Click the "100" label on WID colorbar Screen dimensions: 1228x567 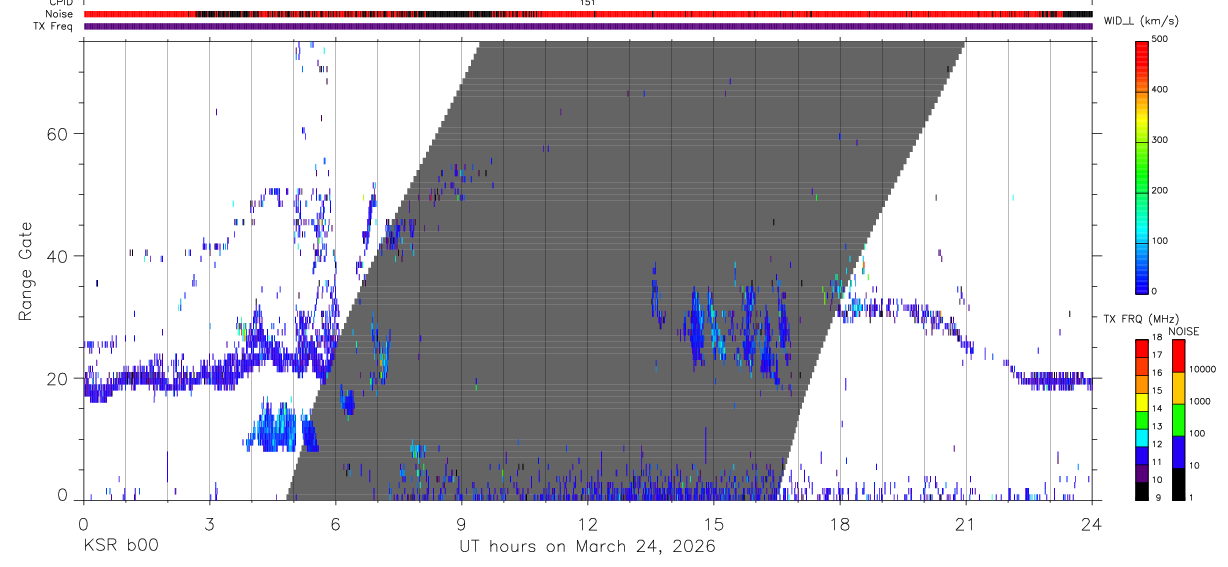pyautogui.click(x=1160, y=241)
